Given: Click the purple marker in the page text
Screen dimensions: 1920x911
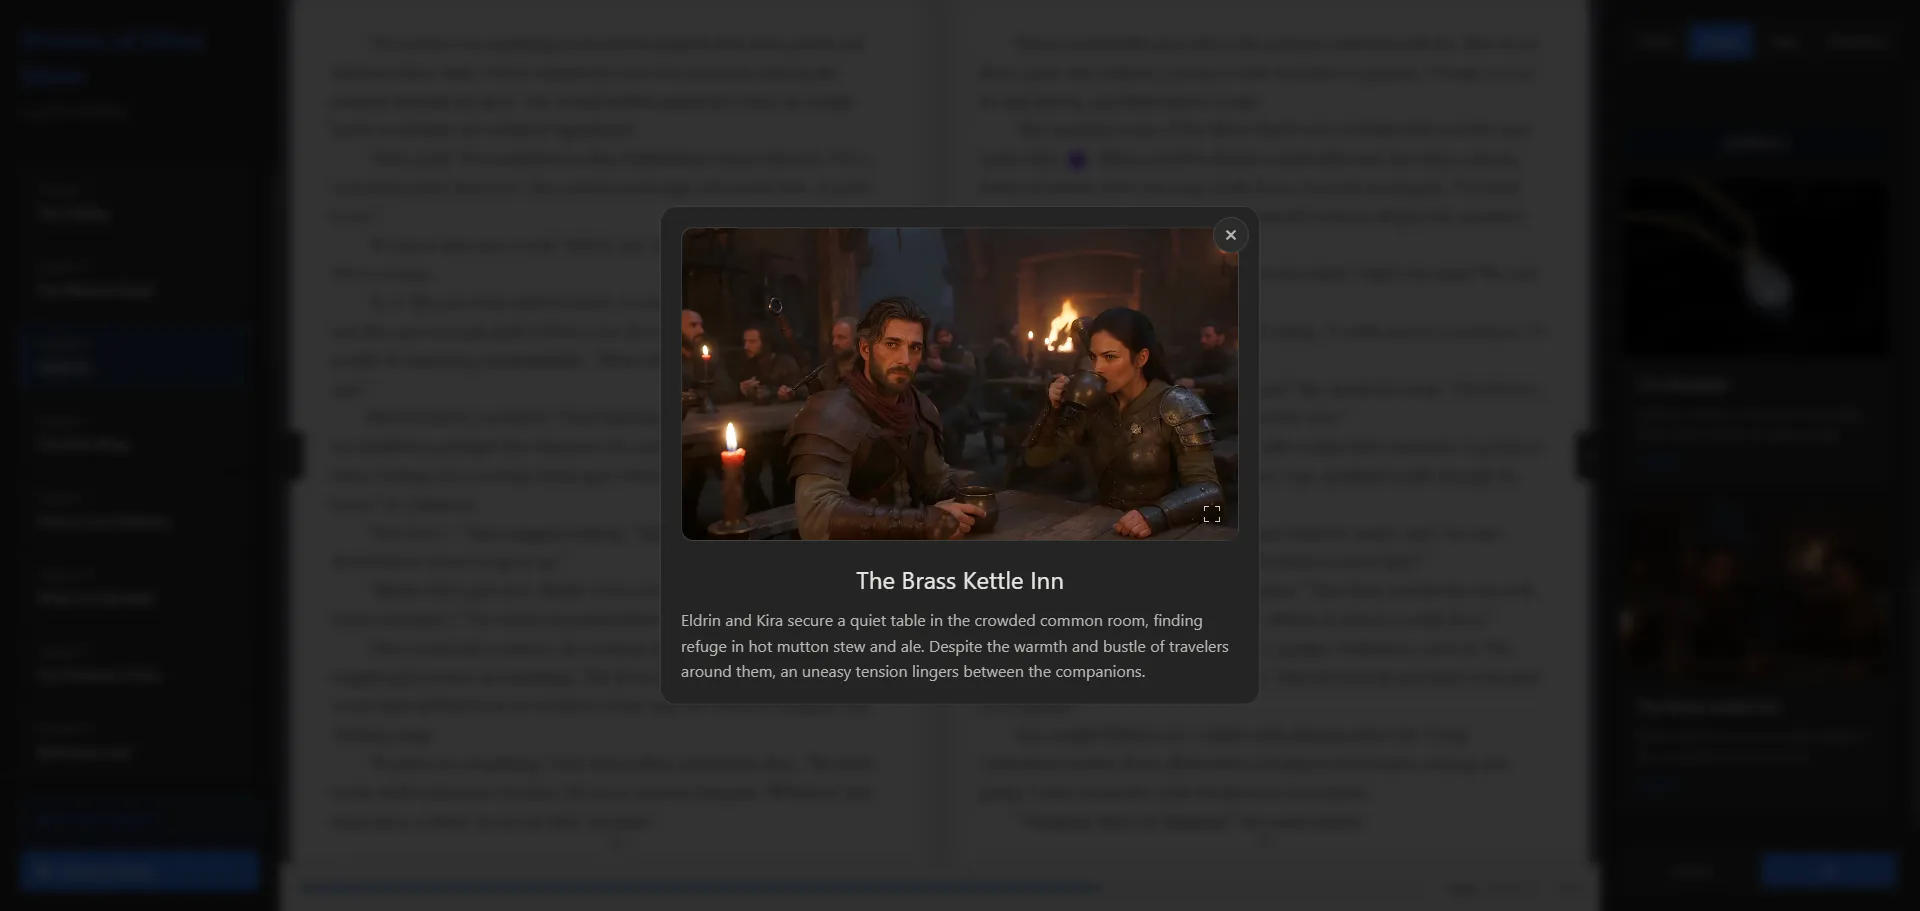Looking at the screenshot, I should tap(1076, 160).
